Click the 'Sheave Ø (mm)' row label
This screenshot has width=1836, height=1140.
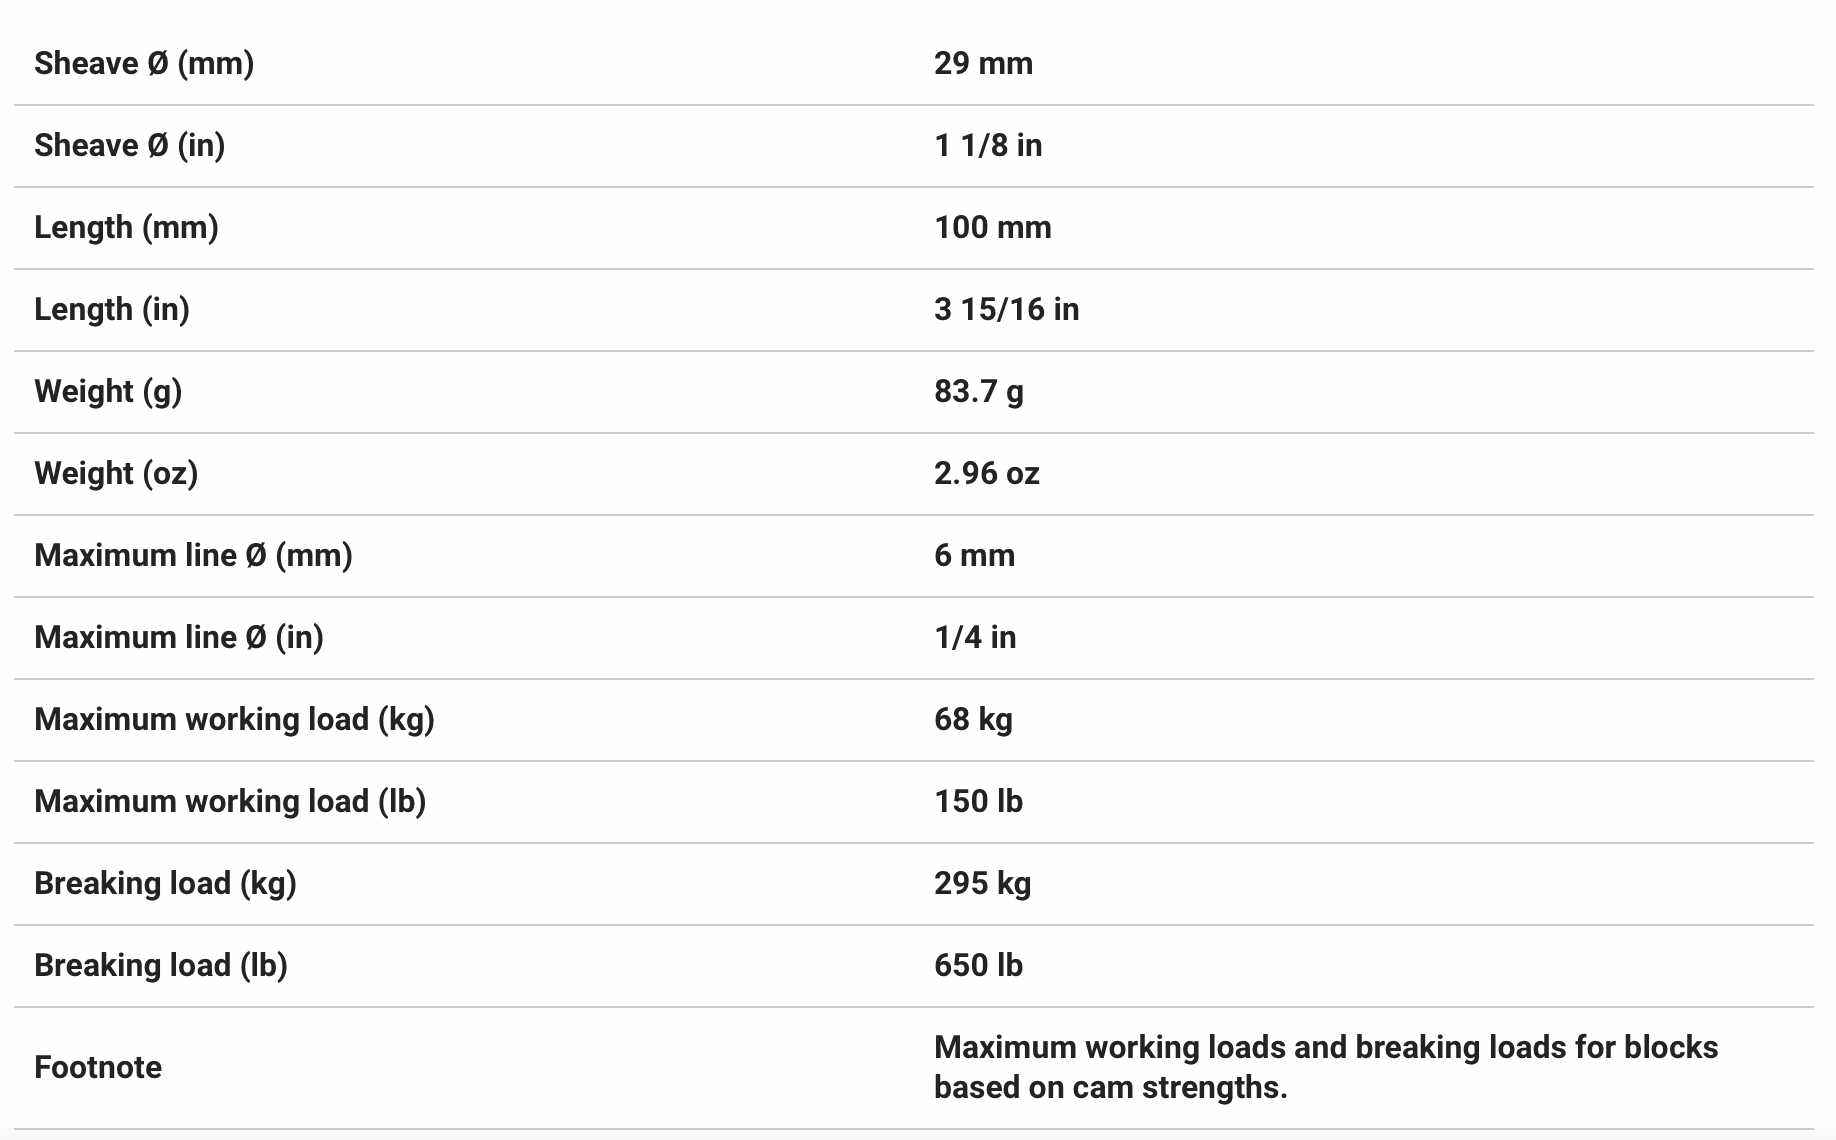(x=144, y=63)
